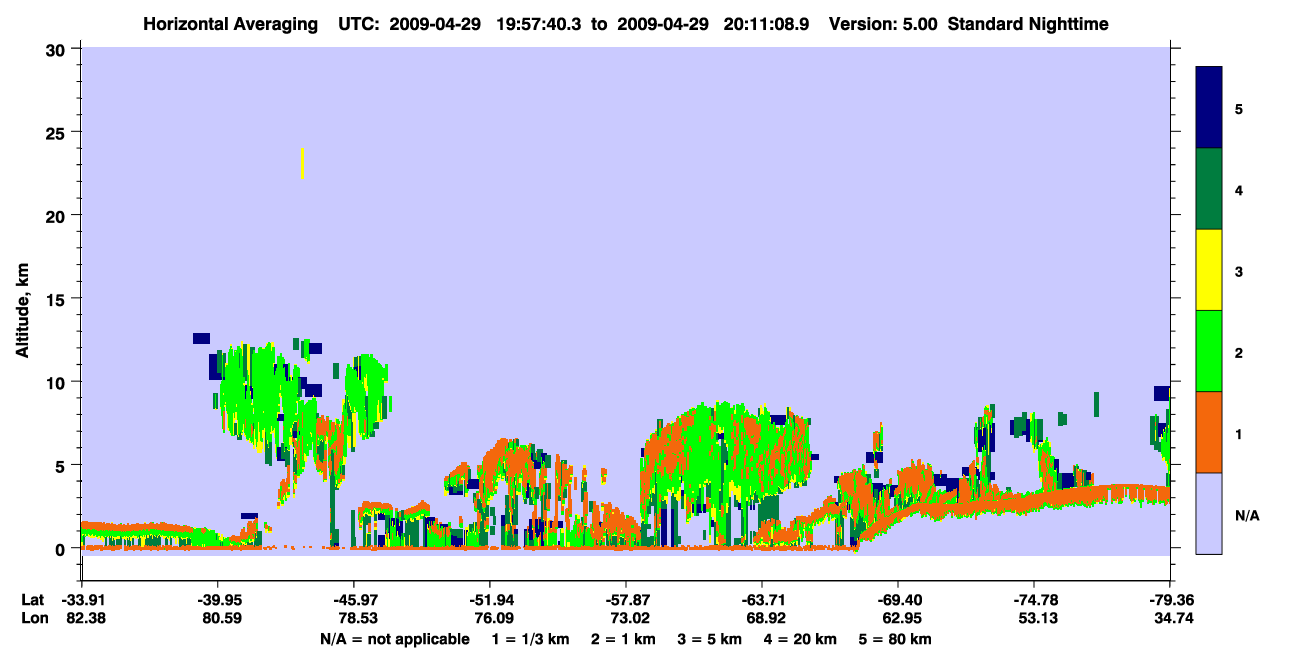Click the lavender N/A legend swatch
This screenshot has width=1300, height=667.
(x=1209, y=513)
